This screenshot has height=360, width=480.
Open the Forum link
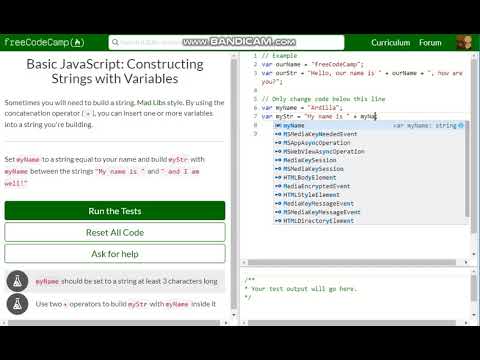[x=430, y=43]
